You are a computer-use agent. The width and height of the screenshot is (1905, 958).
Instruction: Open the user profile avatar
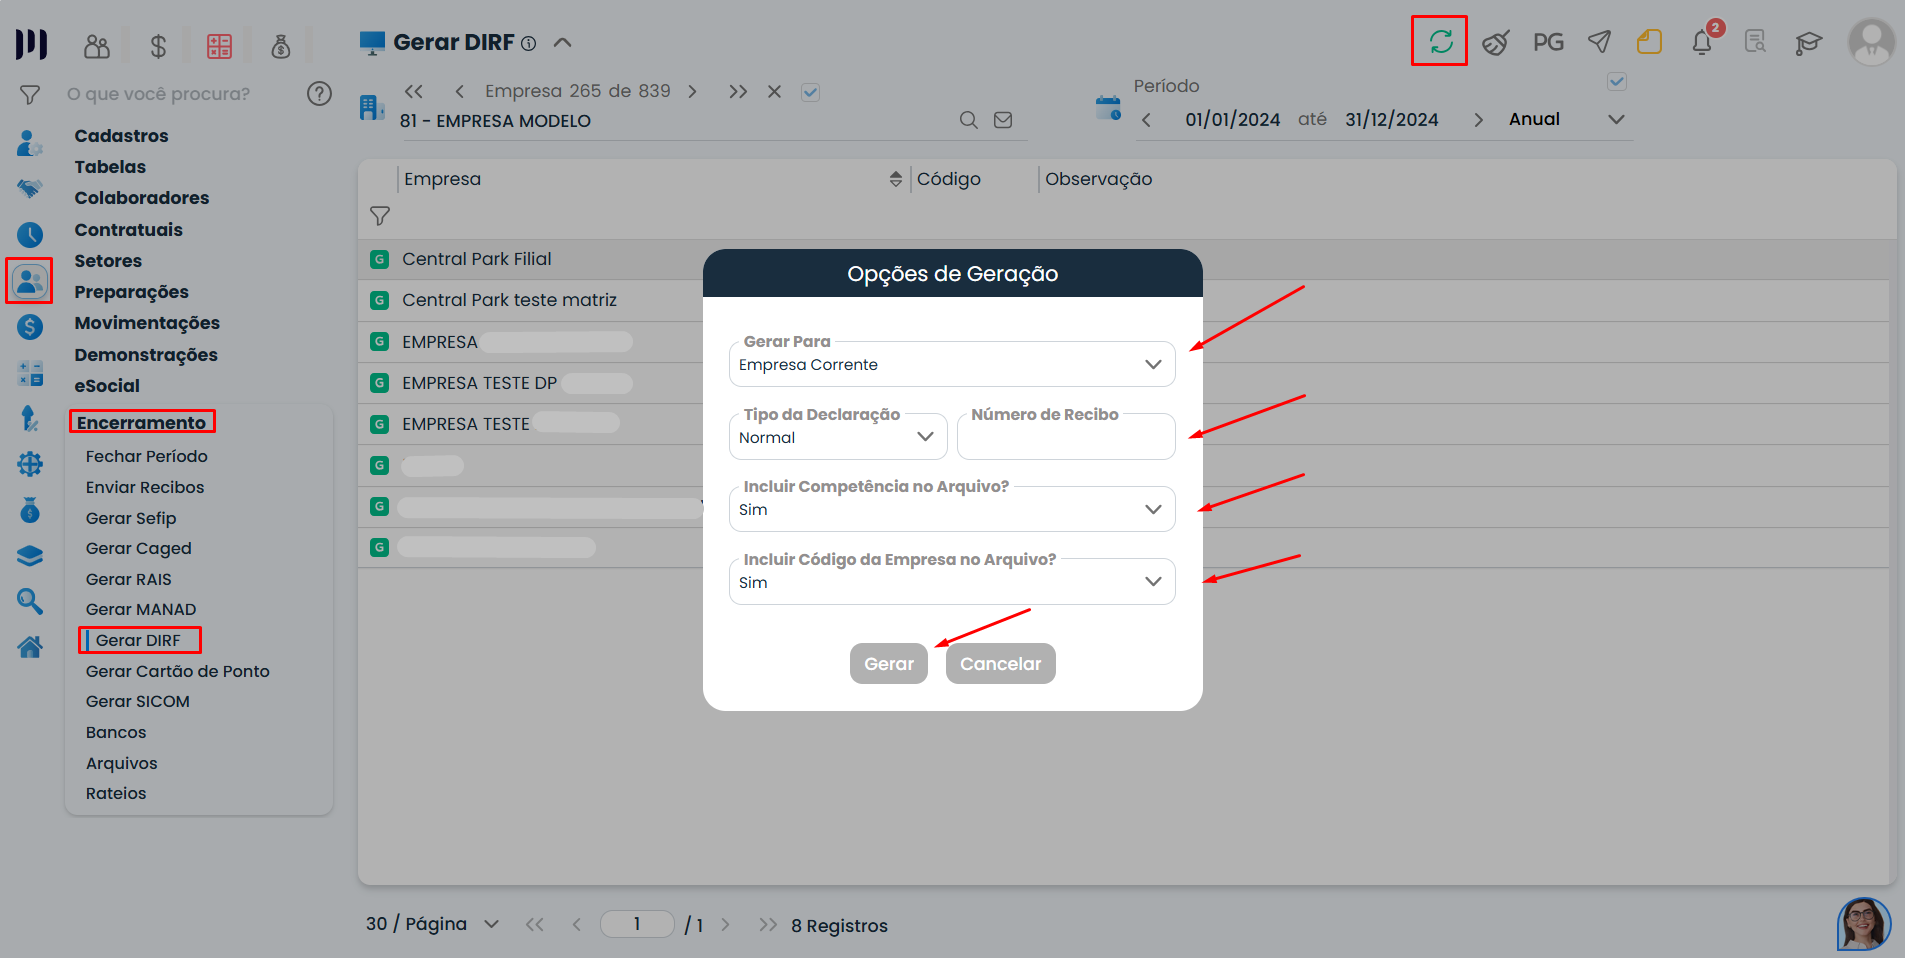pos(1871,42)
